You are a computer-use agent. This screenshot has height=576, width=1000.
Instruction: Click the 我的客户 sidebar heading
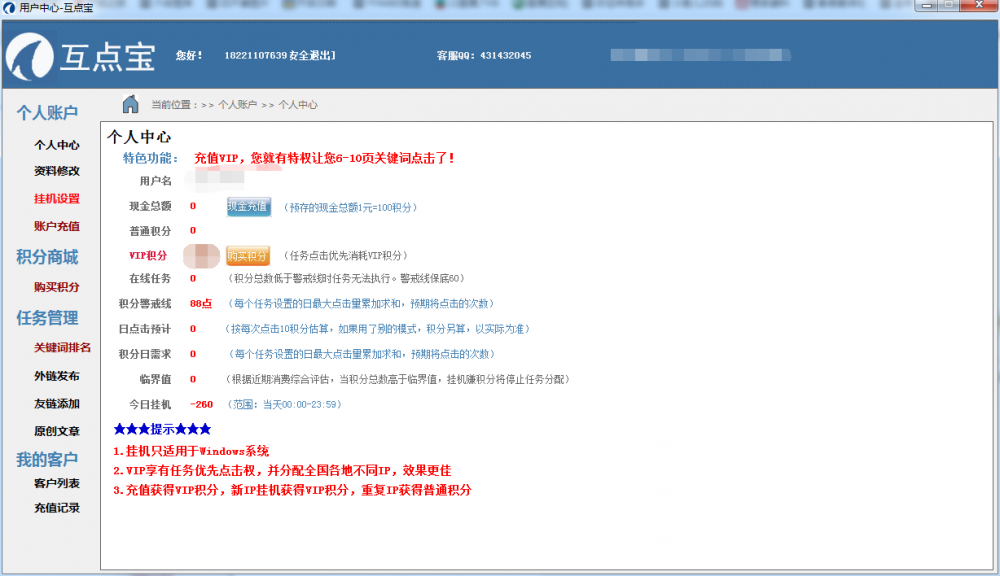click(x=47, y=459)
